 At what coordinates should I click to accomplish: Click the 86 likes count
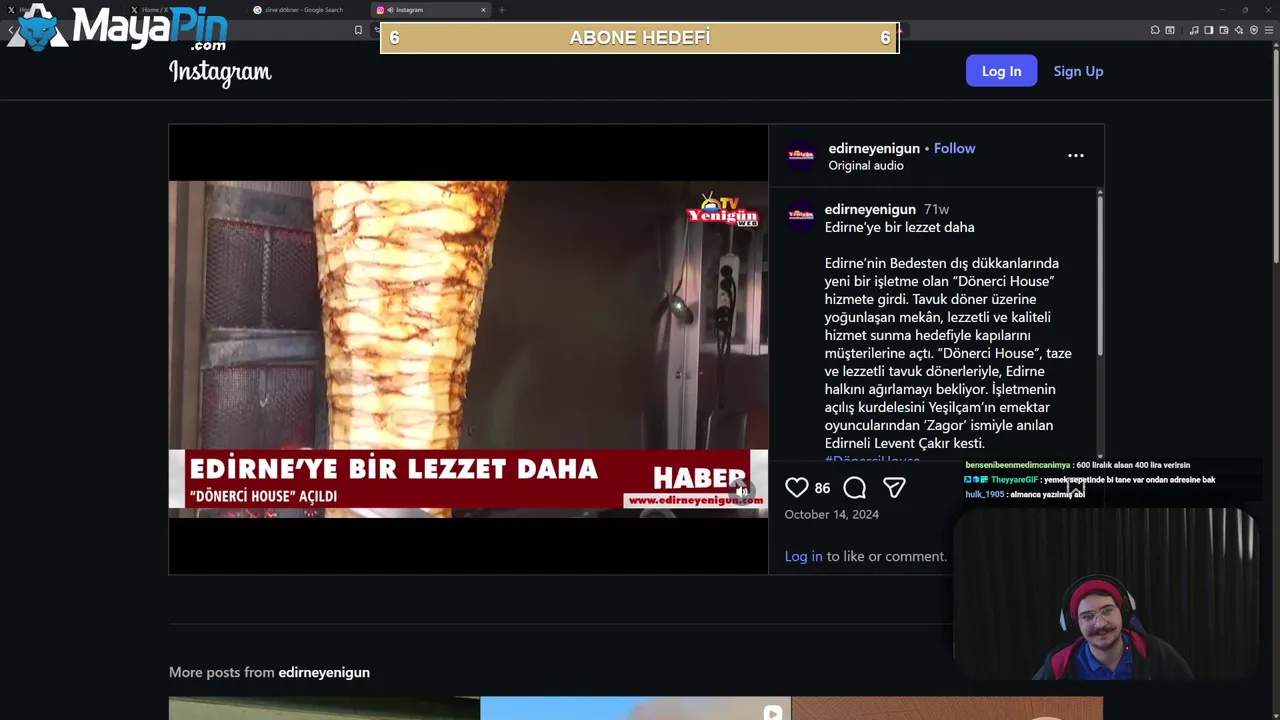tap(822, 488)
